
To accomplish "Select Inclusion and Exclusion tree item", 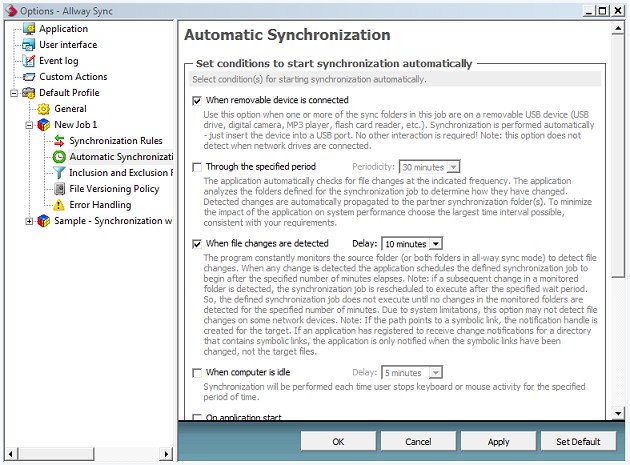I will (x=121, y=173).
